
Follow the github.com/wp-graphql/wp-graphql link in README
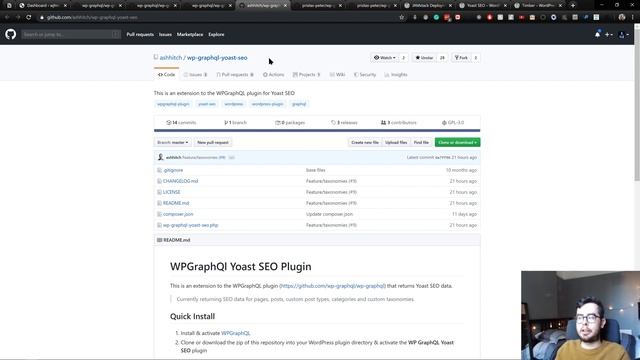click(332, 286)
